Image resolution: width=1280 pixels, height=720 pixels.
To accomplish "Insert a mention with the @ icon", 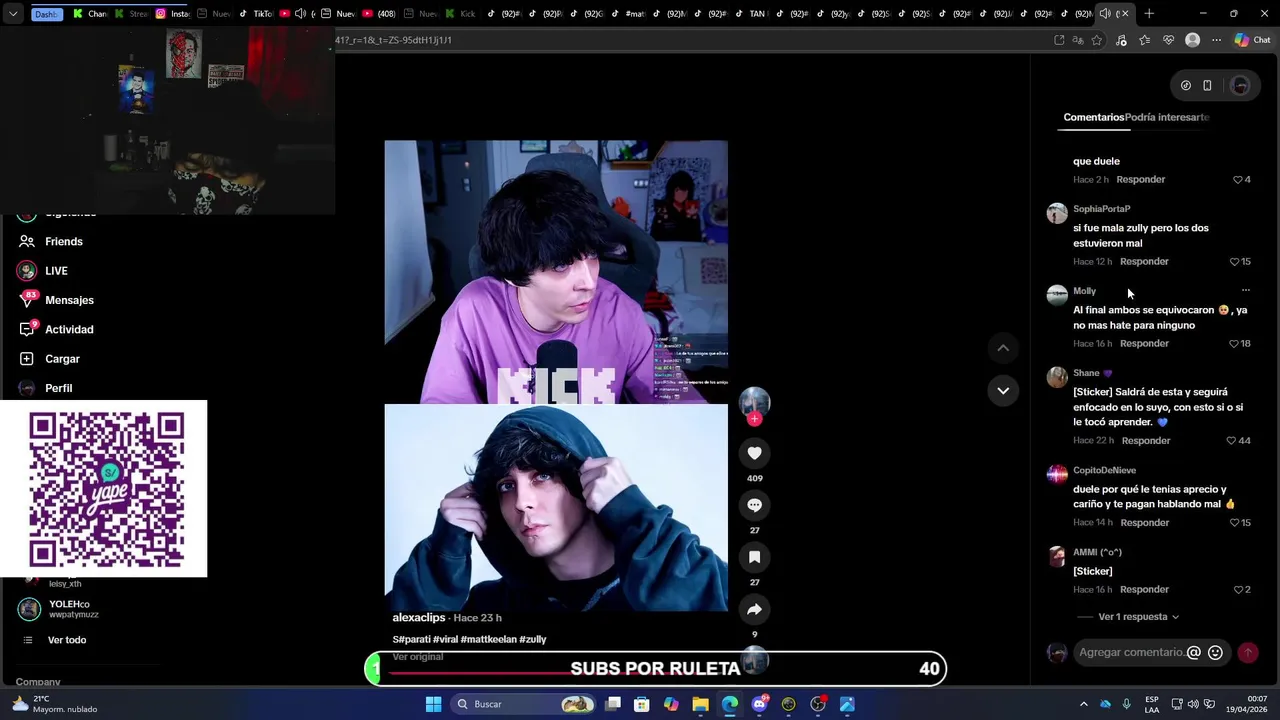I will [1193, 652].
